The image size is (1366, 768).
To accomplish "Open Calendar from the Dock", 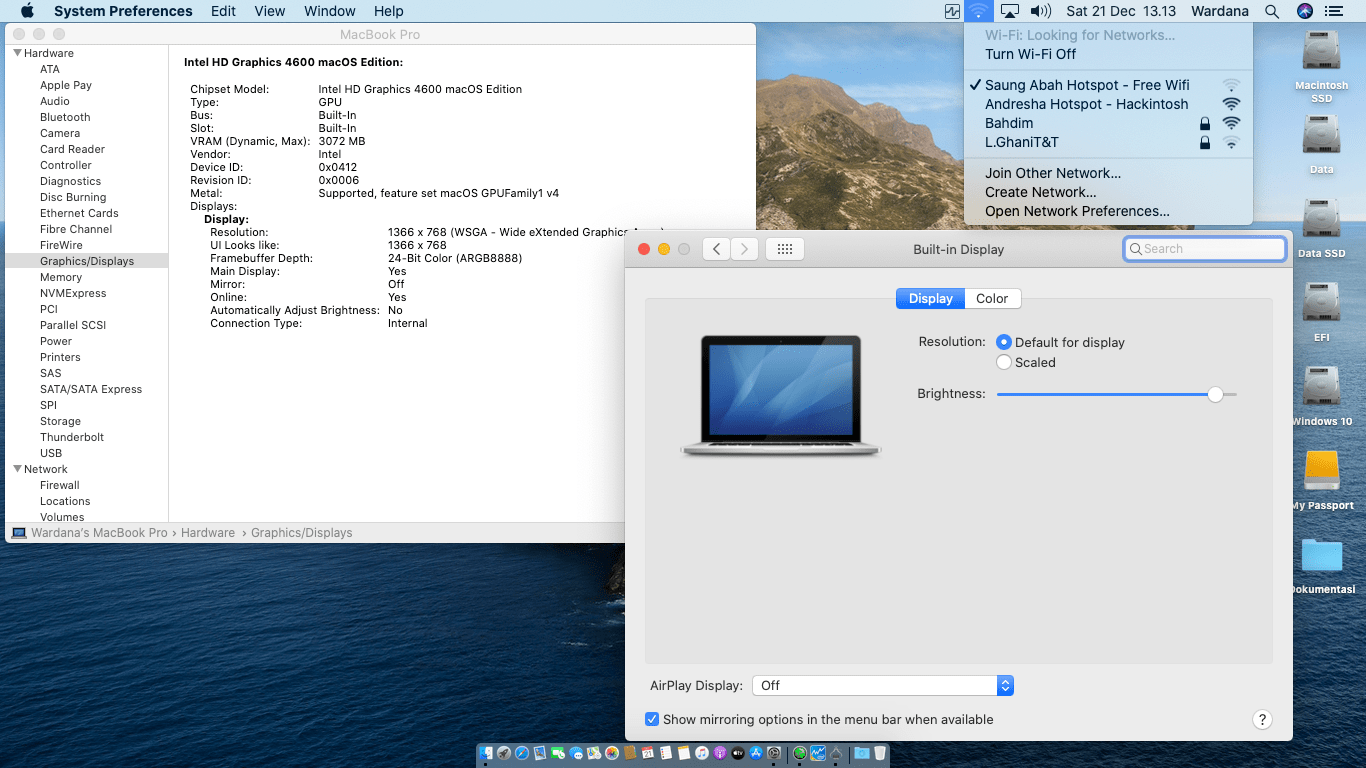I will (x=648, y=753).
